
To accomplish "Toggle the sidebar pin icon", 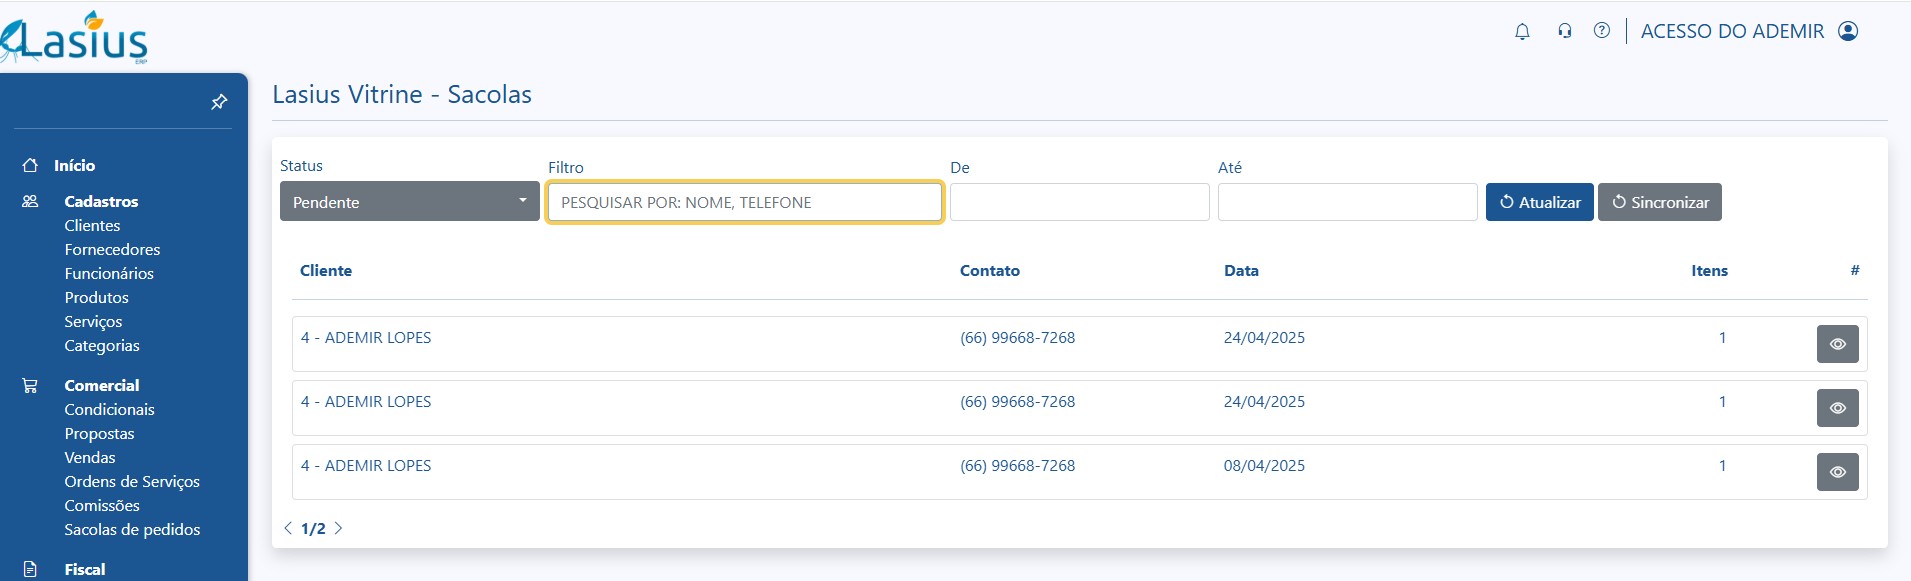I will 219,102.
